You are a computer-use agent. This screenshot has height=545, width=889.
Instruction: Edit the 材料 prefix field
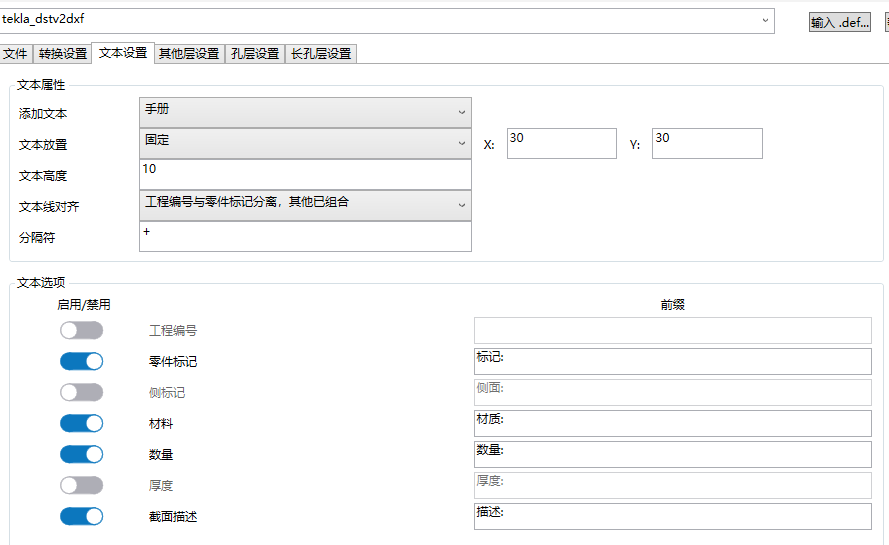click(672, 423)
